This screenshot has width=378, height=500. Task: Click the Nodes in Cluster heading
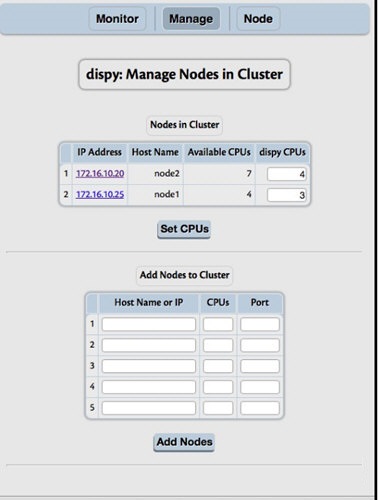(184, 125)
